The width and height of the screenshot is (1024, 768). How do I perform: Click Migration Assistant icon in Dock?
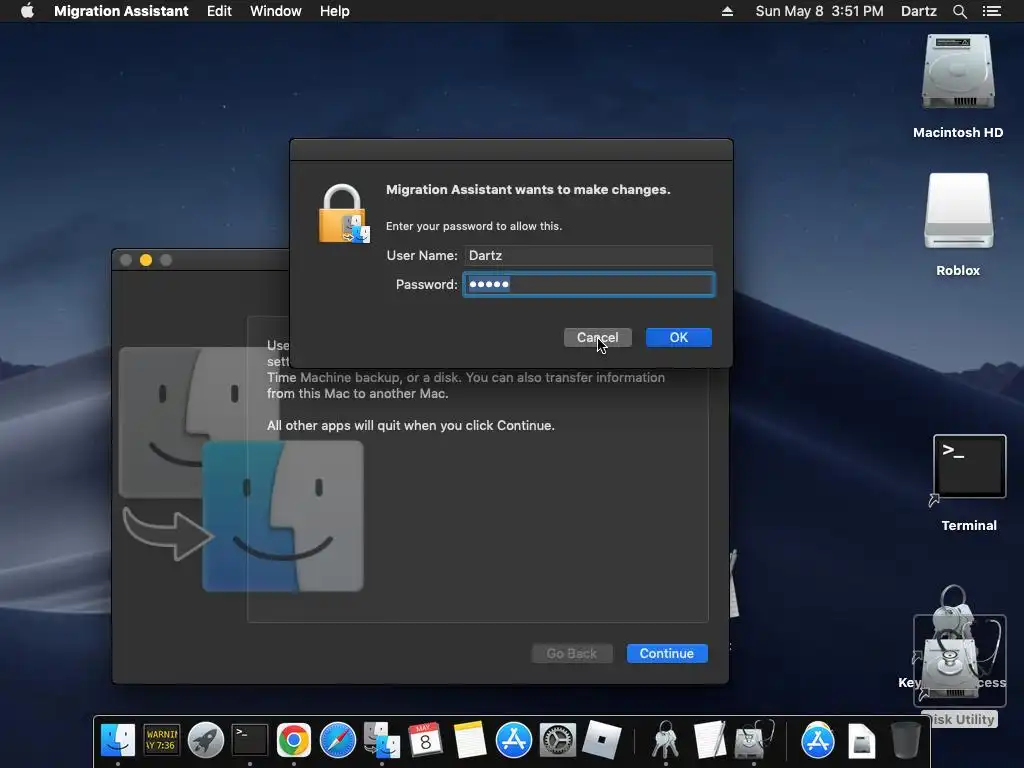[381, 740]
